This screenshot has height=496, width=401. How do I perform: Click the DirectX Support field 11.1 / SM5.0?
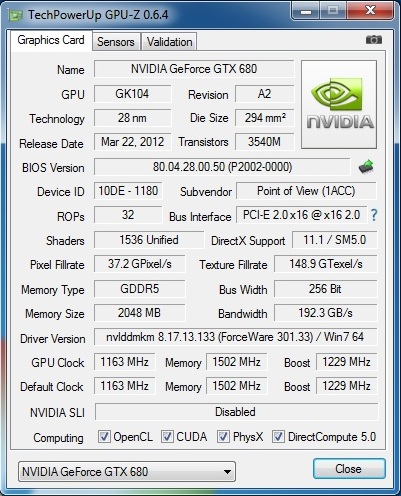334,240
